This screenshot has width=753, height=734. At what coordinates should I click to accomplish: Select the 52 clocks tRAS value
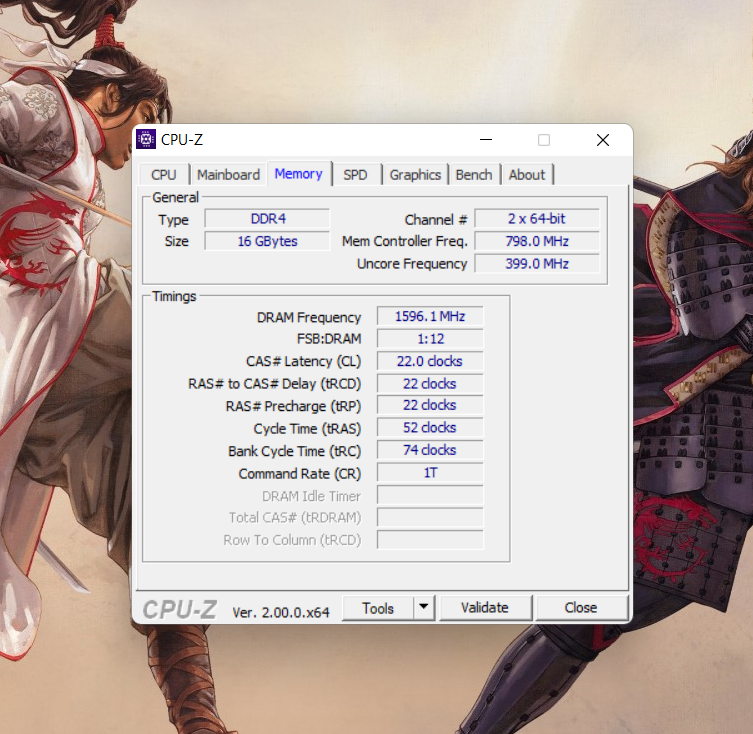tap(430, 428)
